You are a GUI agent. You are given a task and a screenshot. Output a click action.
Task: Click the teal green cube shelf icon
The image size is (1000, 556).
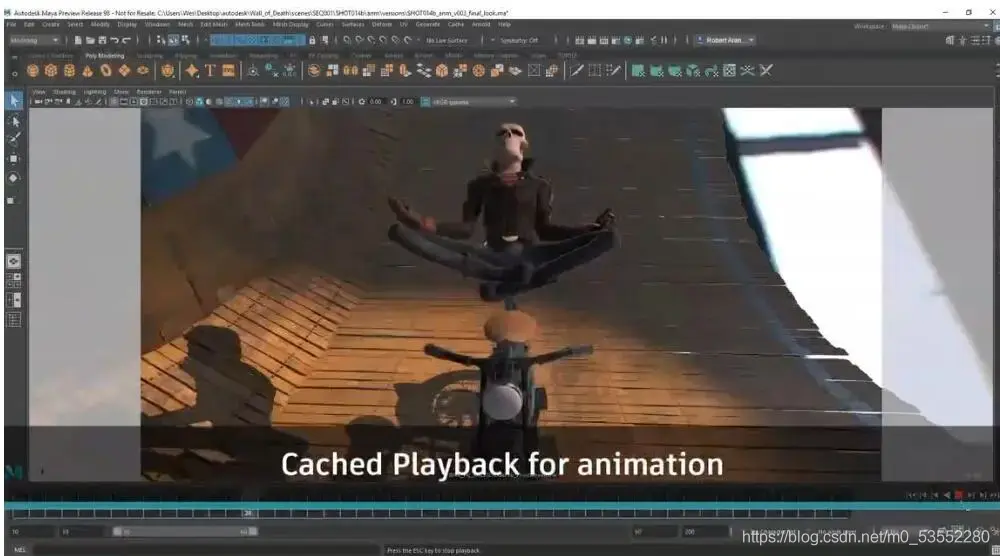(x=693, y=71)
